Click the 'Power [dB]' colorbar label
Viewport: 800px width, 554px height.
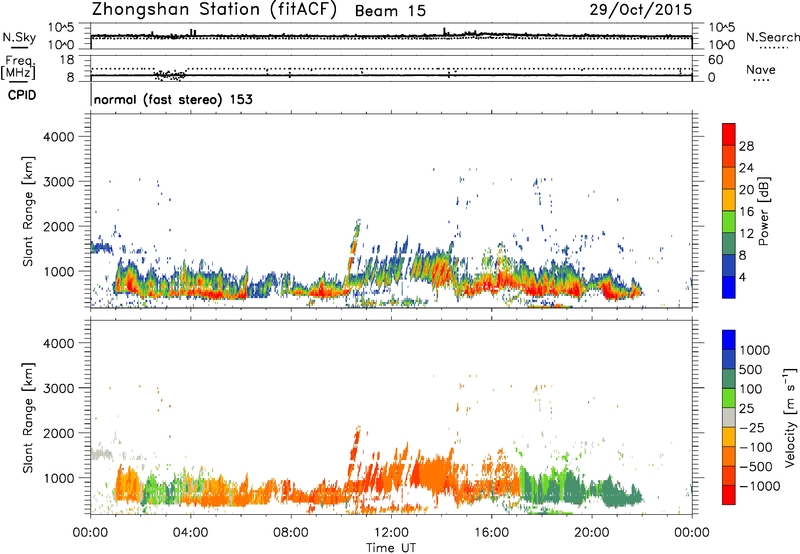(x=763, y=211)
